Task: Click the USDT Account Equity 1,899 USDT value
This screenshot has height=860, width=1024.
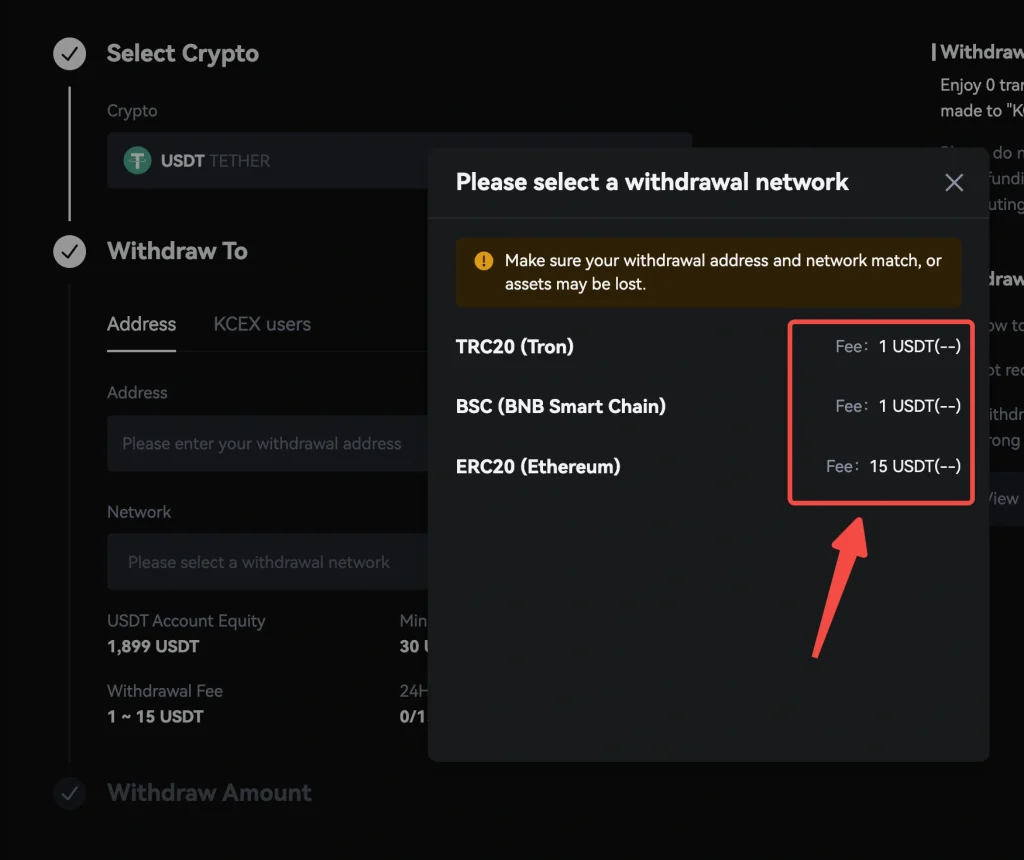Action: click(153, 647)
